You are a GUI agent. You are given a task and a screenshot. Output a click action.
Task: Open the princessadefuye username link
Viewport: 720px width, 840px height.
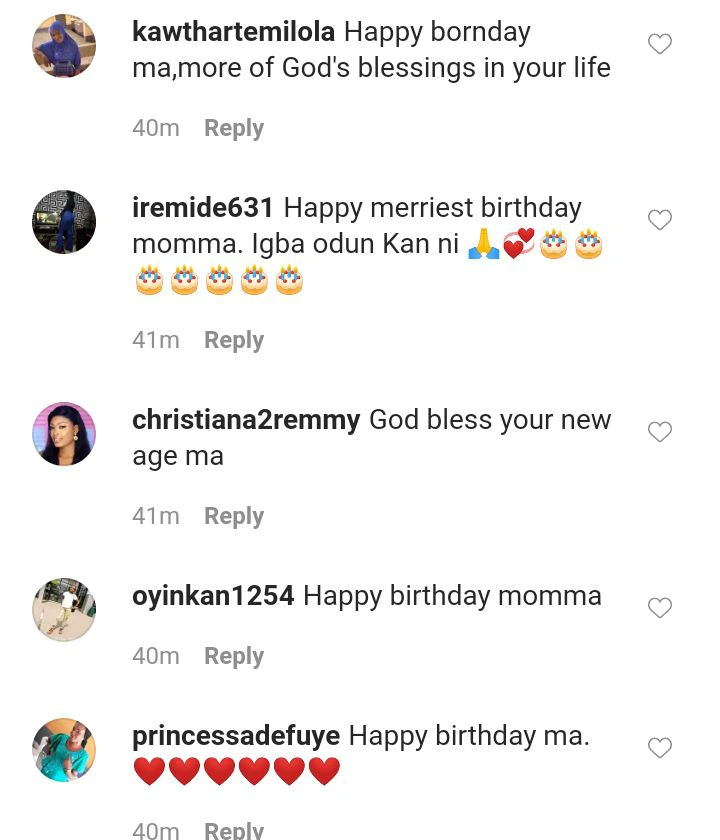point(236,736)
